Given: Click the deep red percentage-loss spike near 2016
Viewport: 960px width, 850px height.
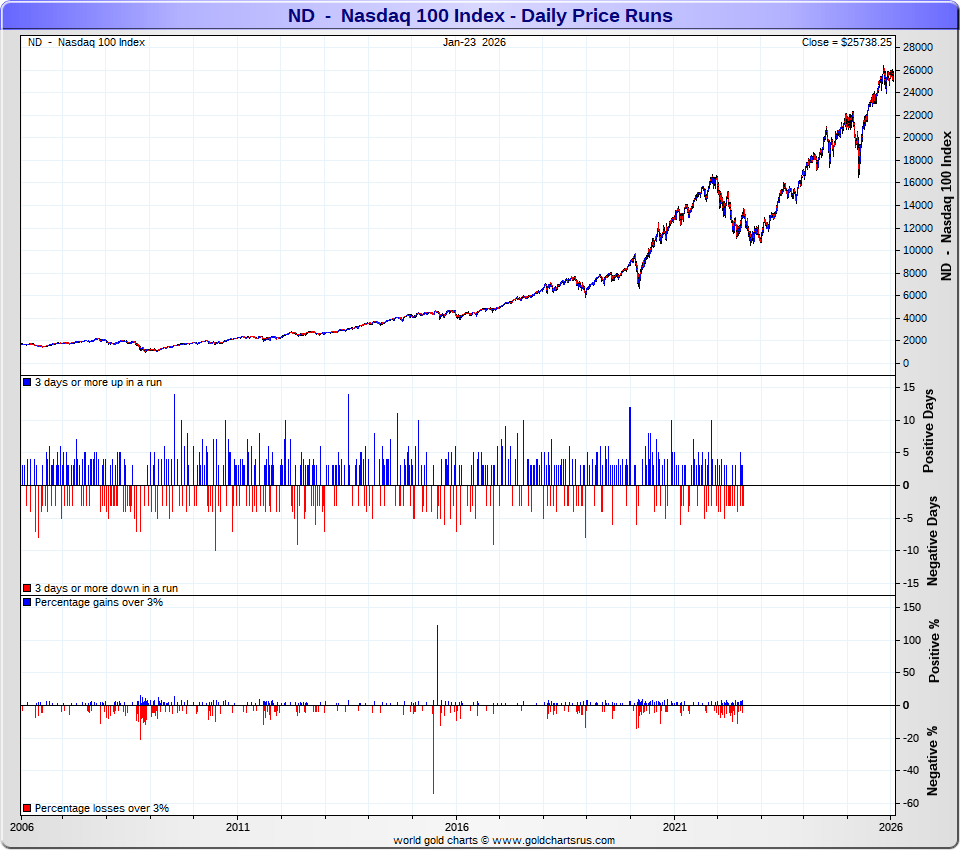Looking at the screenshot, I should (433, 750).
